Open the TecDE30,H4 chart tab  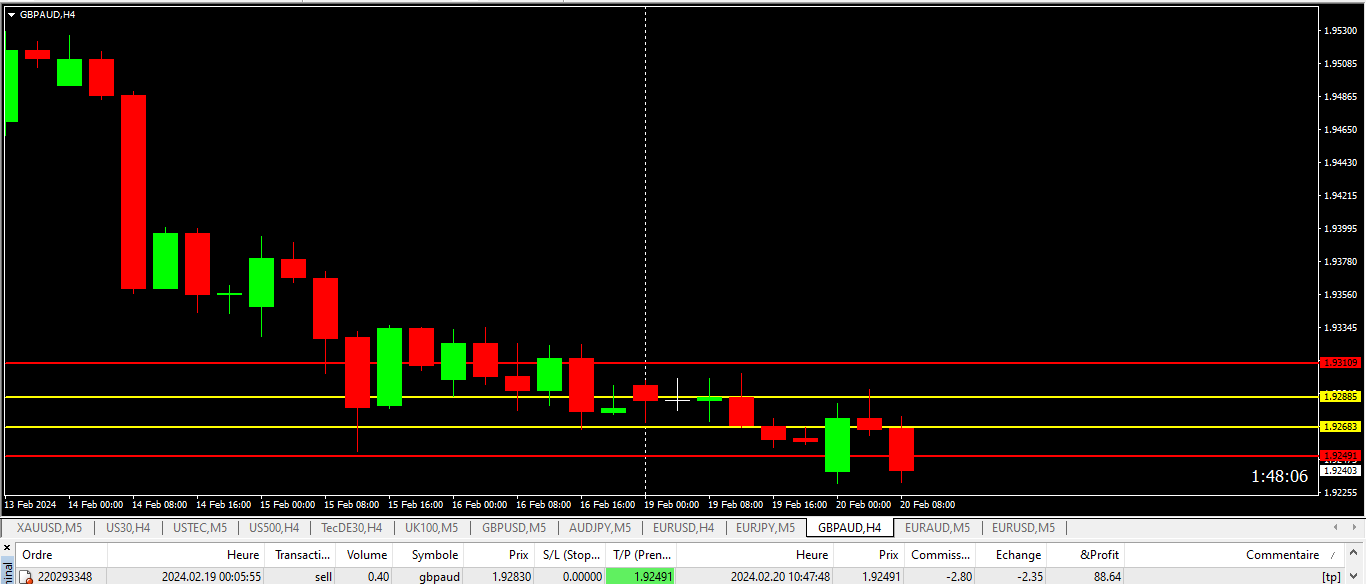(x=351, y=527)
